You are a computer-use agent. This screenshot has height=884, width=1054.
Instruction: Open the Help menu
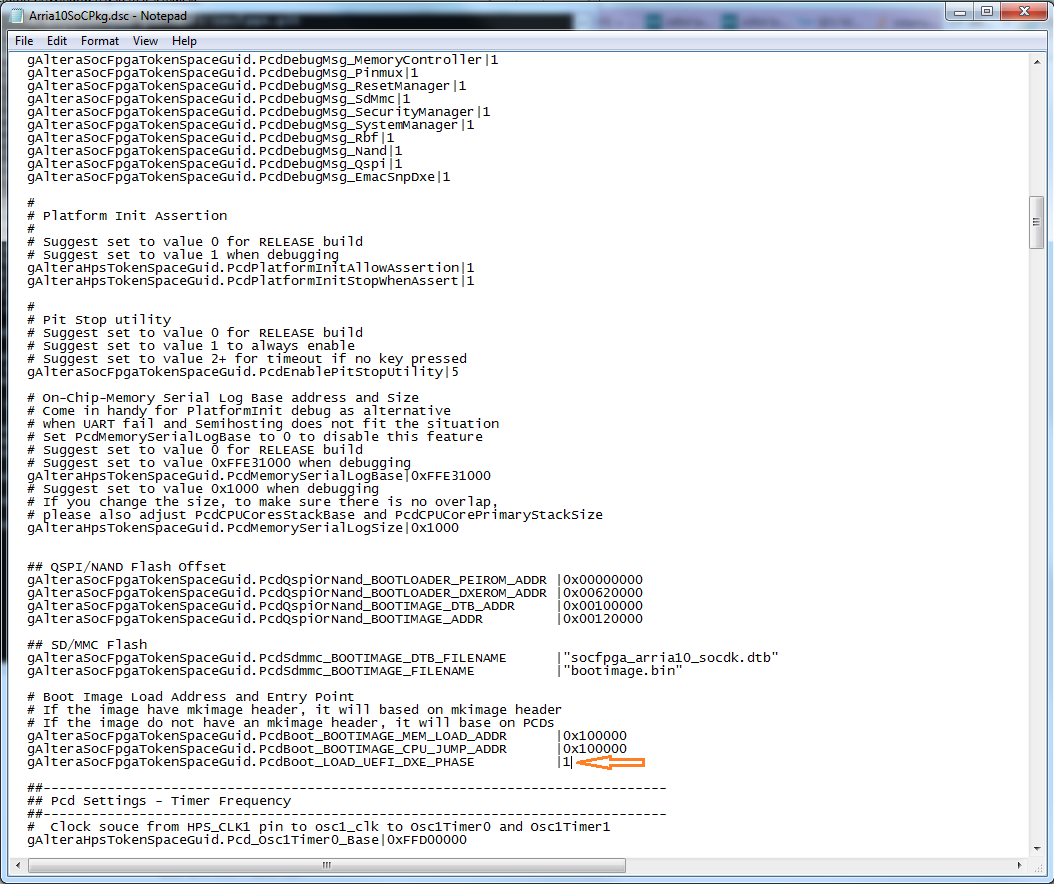click(184, 41)
